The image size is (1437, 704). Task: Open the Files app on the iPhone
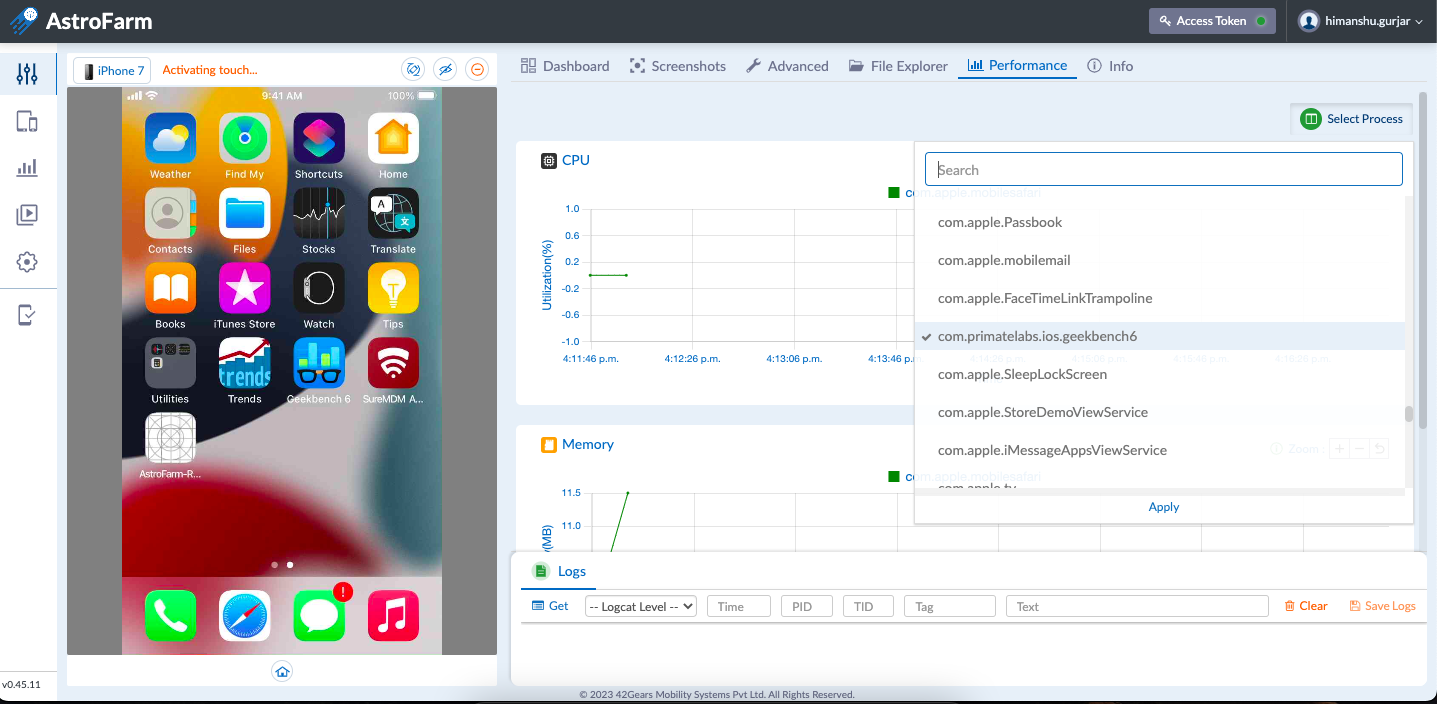244,213
